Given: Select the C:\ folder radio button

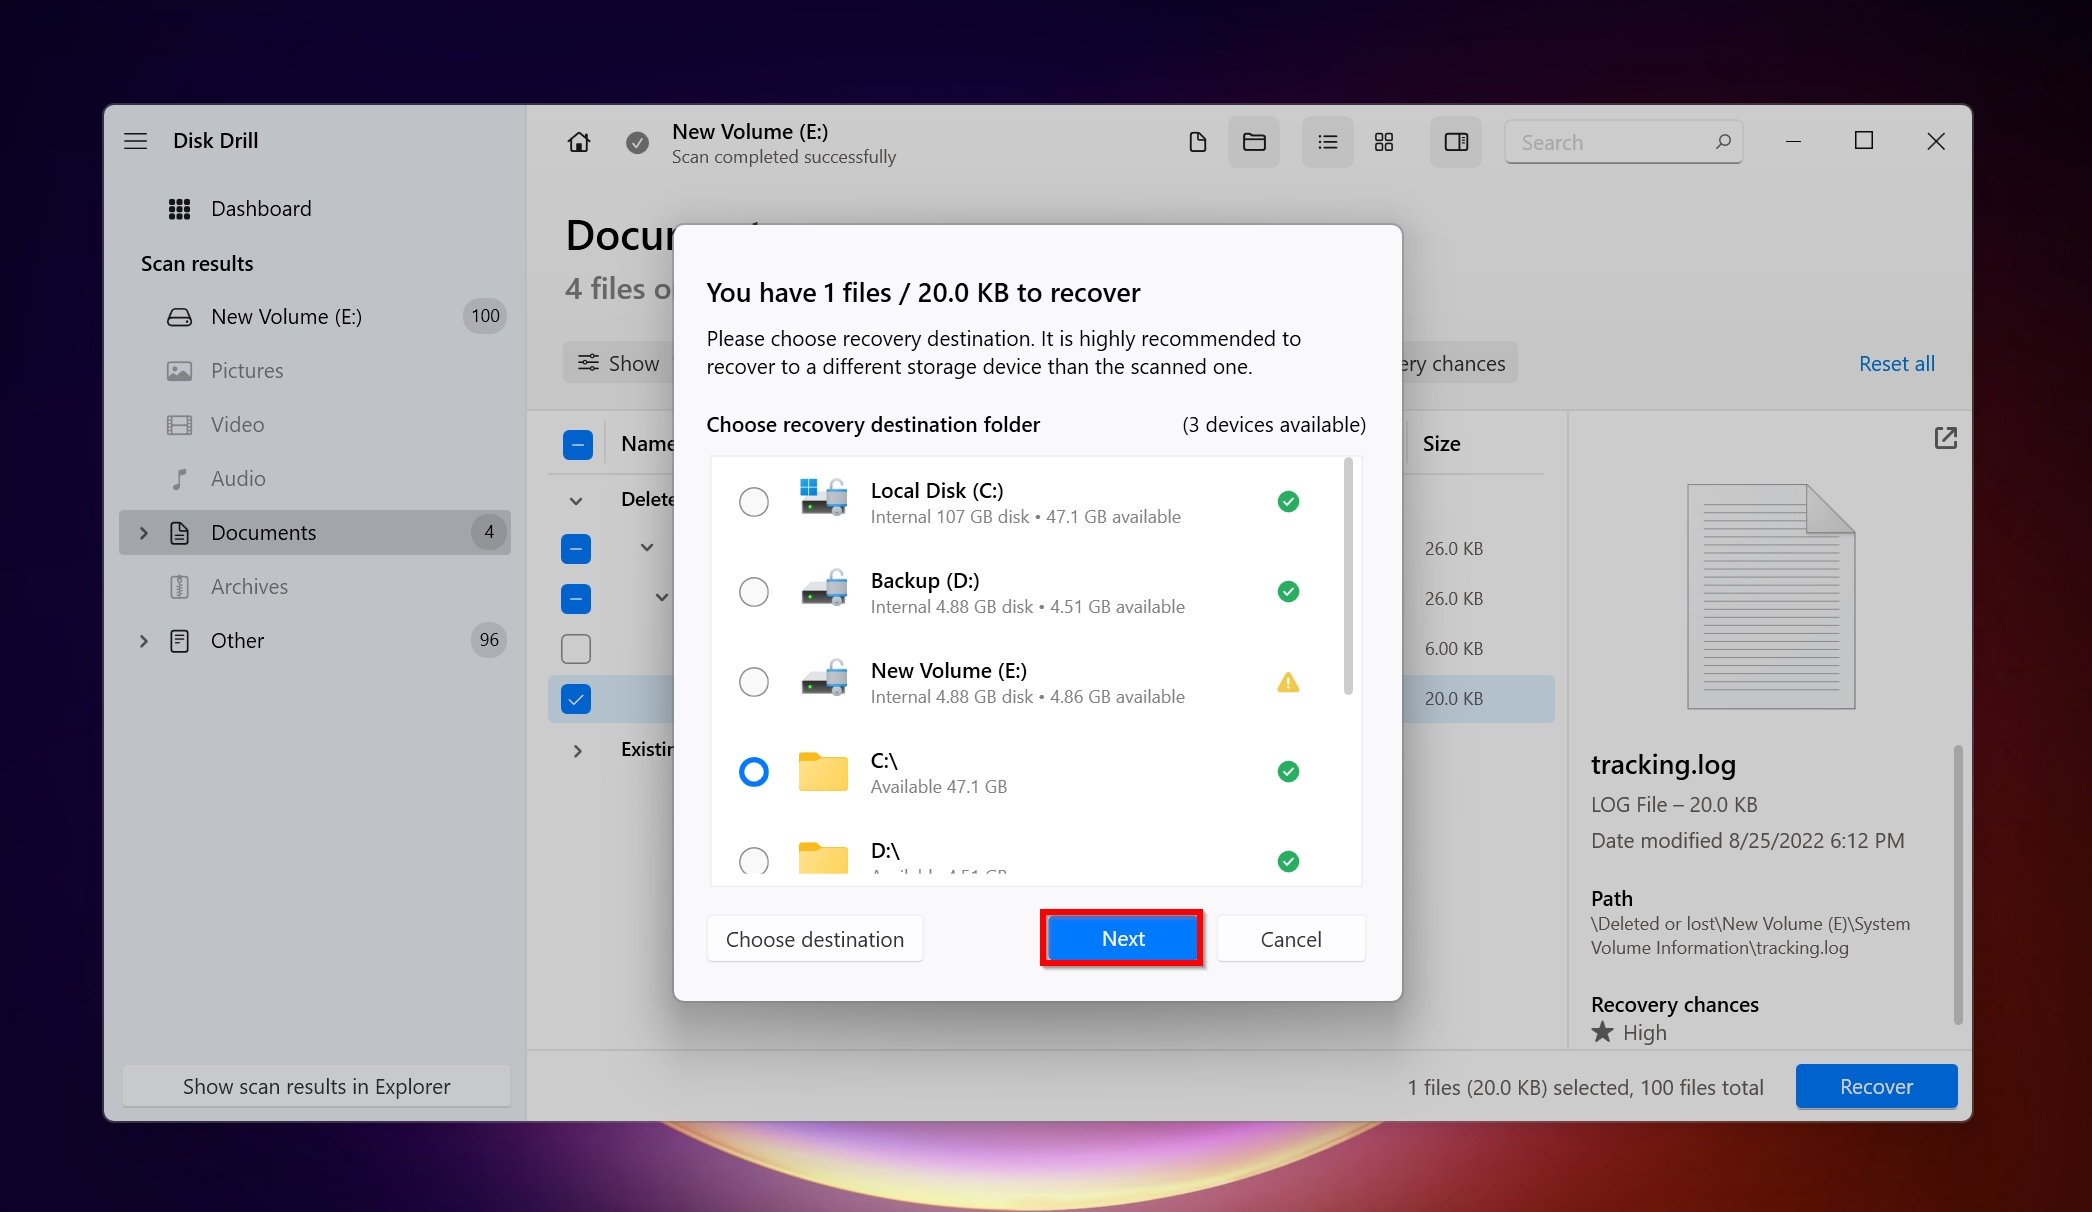Looking at the screenshot, I should pyautogui.click(x=753, y=772).
